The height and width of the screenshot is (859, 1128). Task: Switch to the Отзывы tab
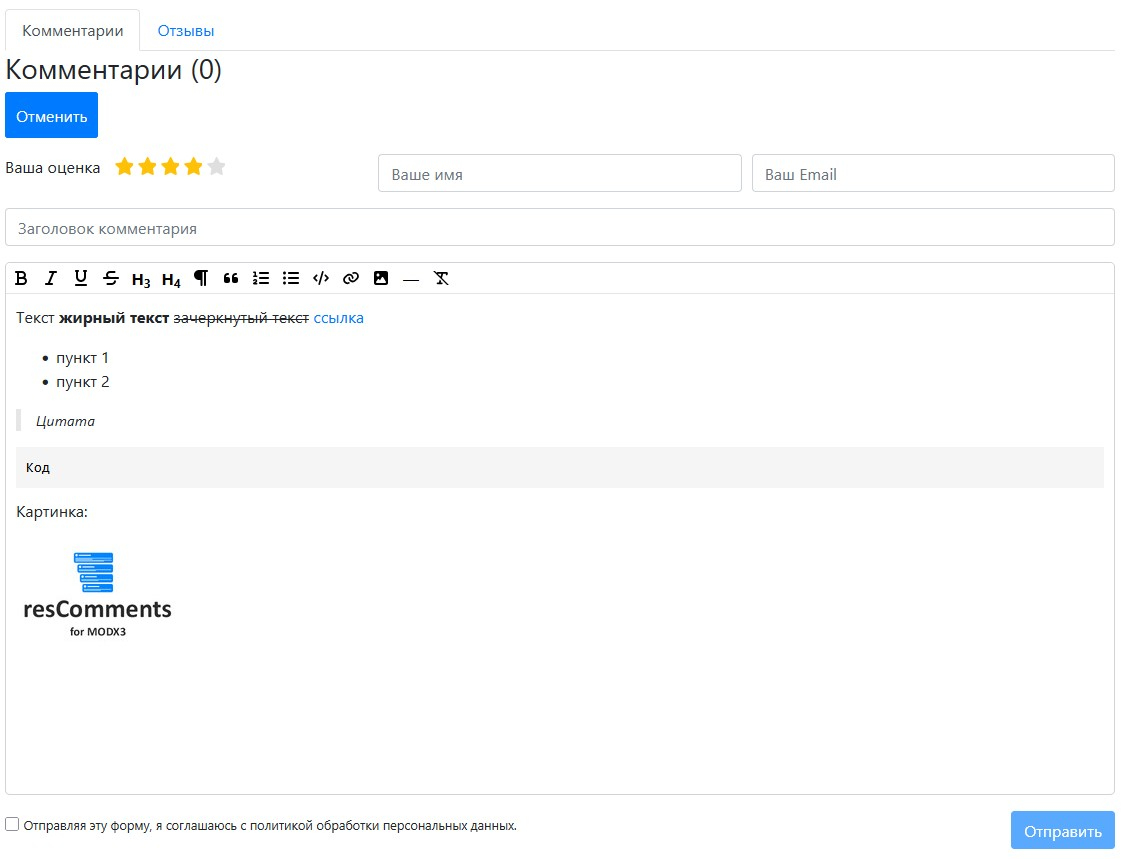pyautogui.click(x=186, y=31)
